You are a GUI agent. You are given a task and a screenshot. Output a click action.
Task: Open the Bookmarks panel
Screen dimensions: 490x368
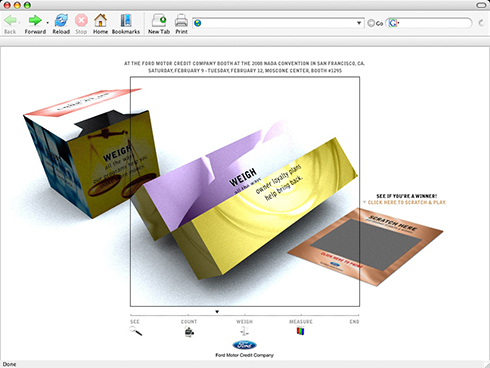(126, 24)
